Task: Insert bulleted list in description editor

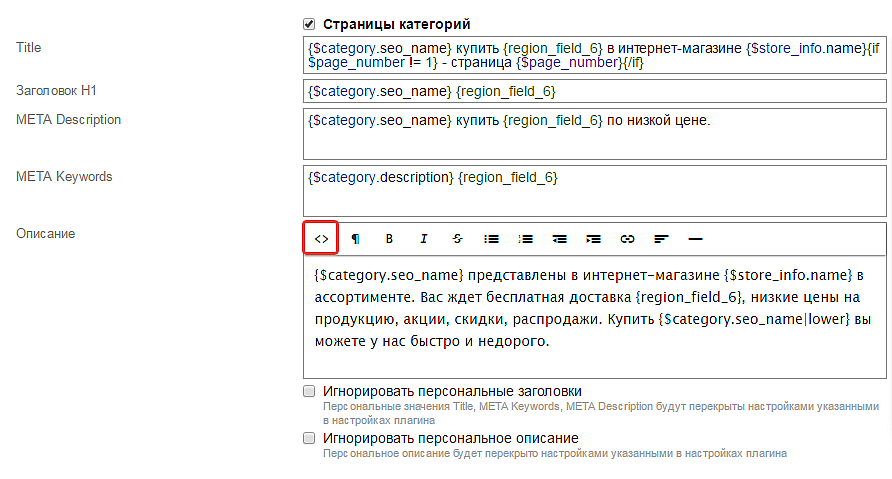Action: click(492, 239)
